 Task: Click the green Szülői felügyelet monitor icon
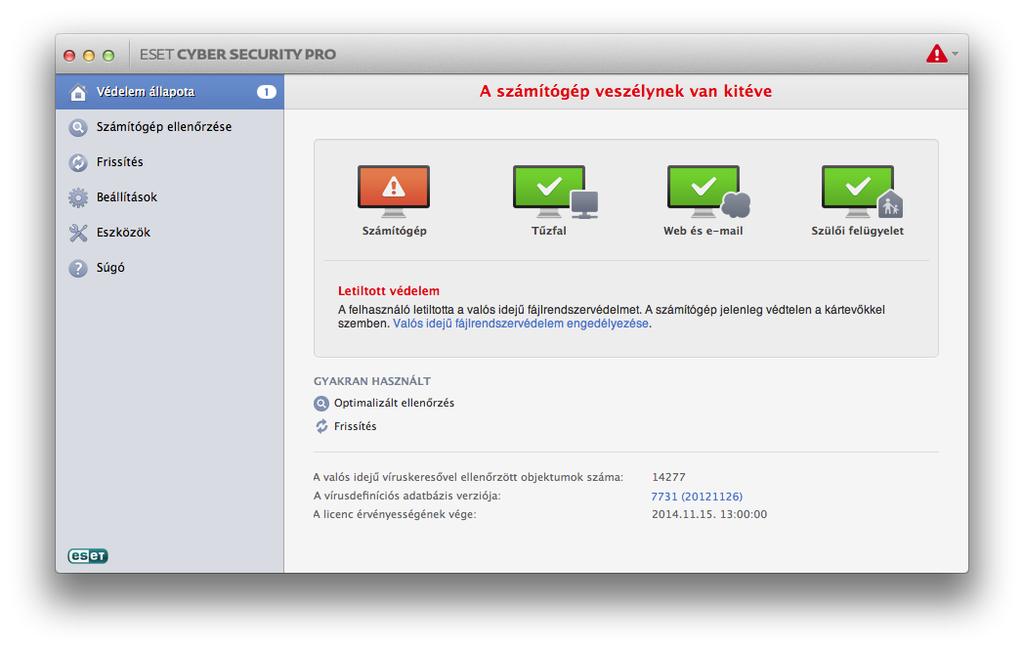click(862, 191)
